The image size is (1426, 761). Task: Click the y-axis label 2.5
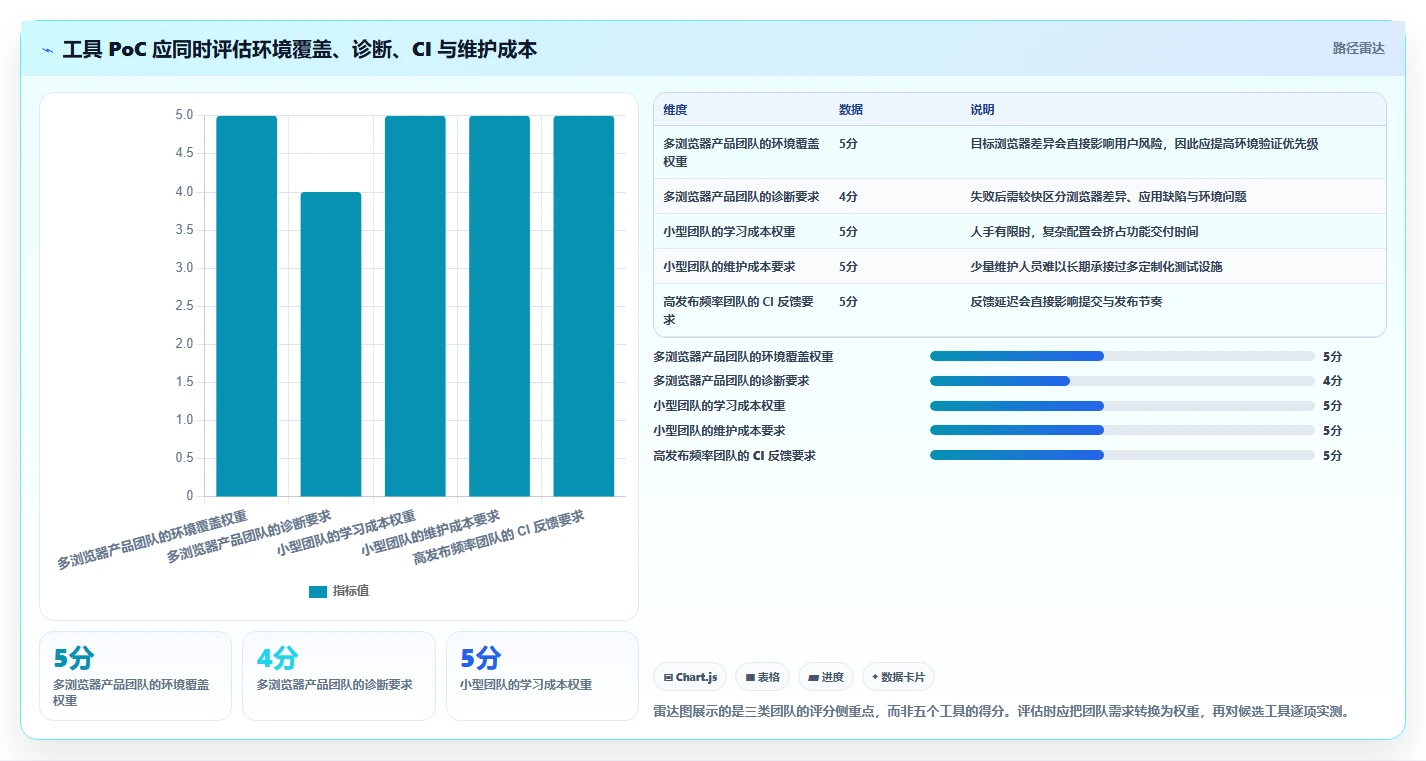[x=184, y=306]
